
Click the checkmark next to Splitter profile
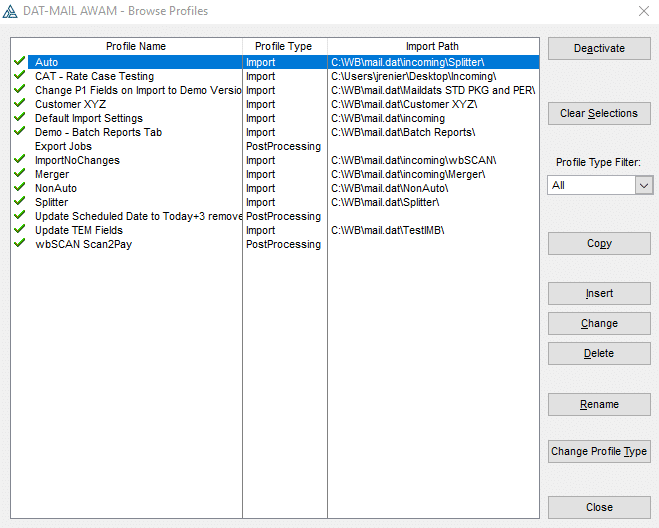[19, 202]
